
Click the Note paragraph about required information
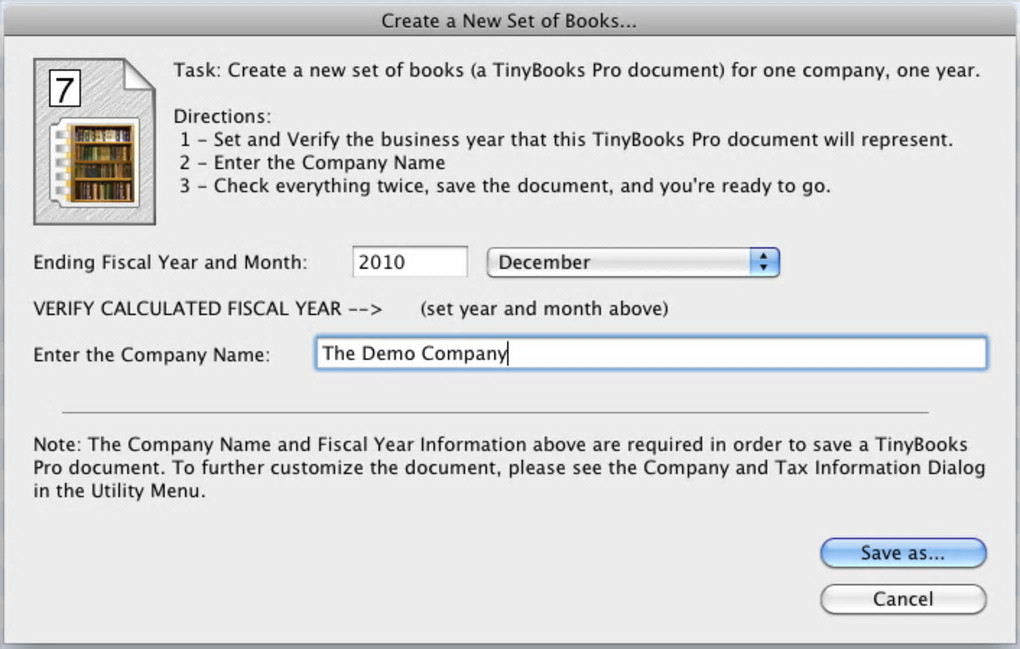tap(509, 468)
